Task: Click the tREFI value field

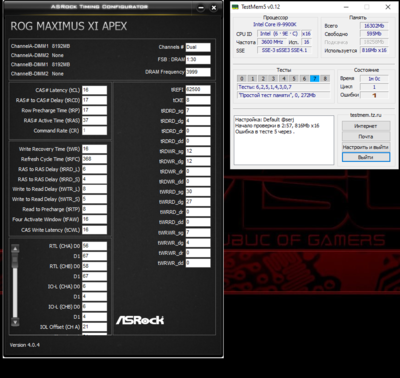Action: [x=198, y=90]
